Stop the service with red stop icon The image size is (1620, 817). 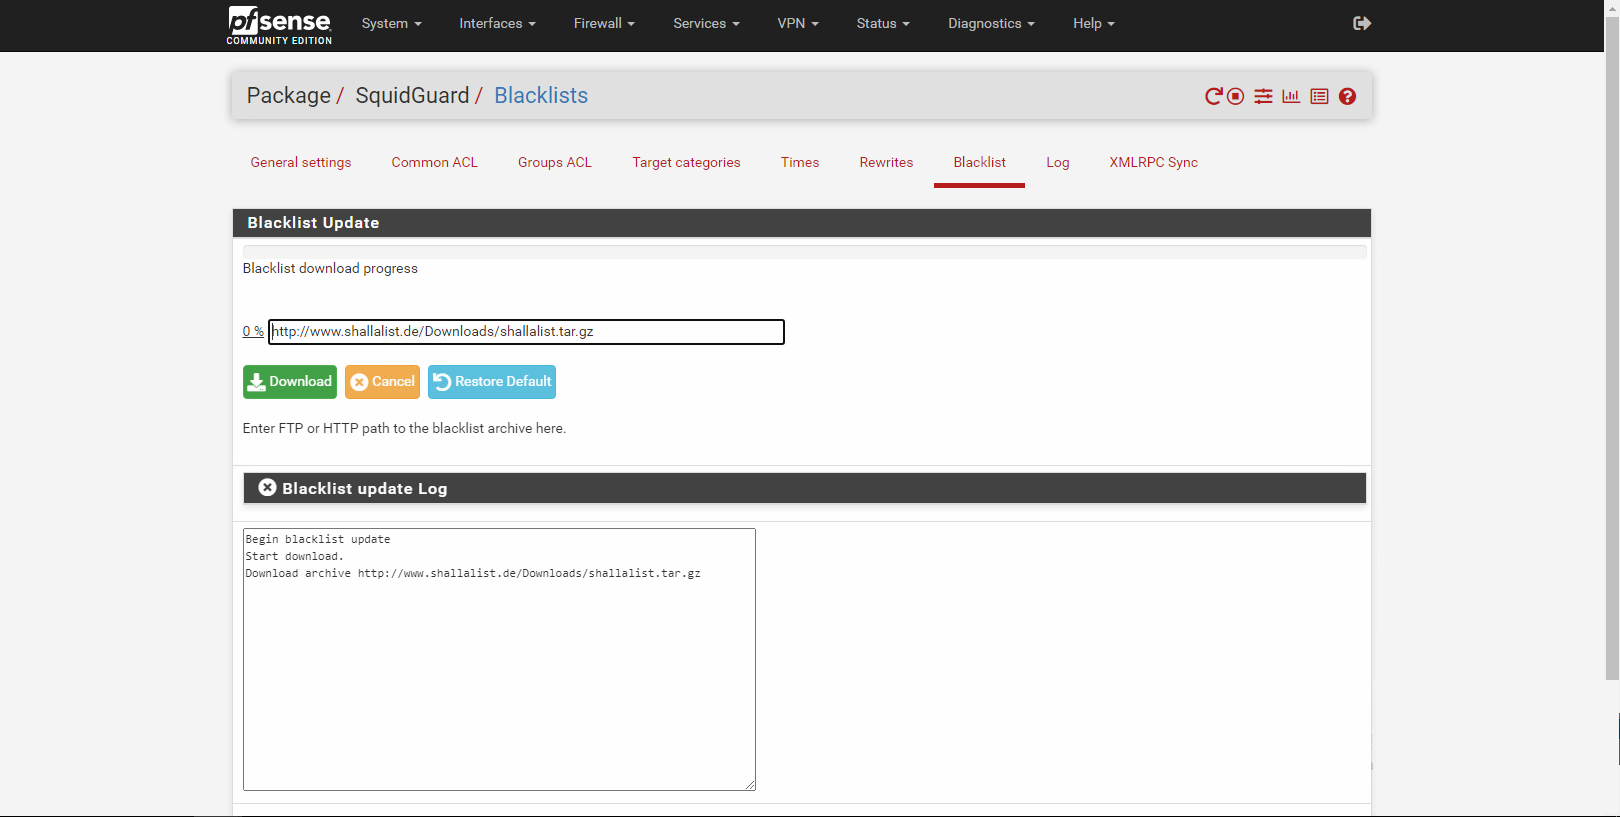(x=1236, y=96)
